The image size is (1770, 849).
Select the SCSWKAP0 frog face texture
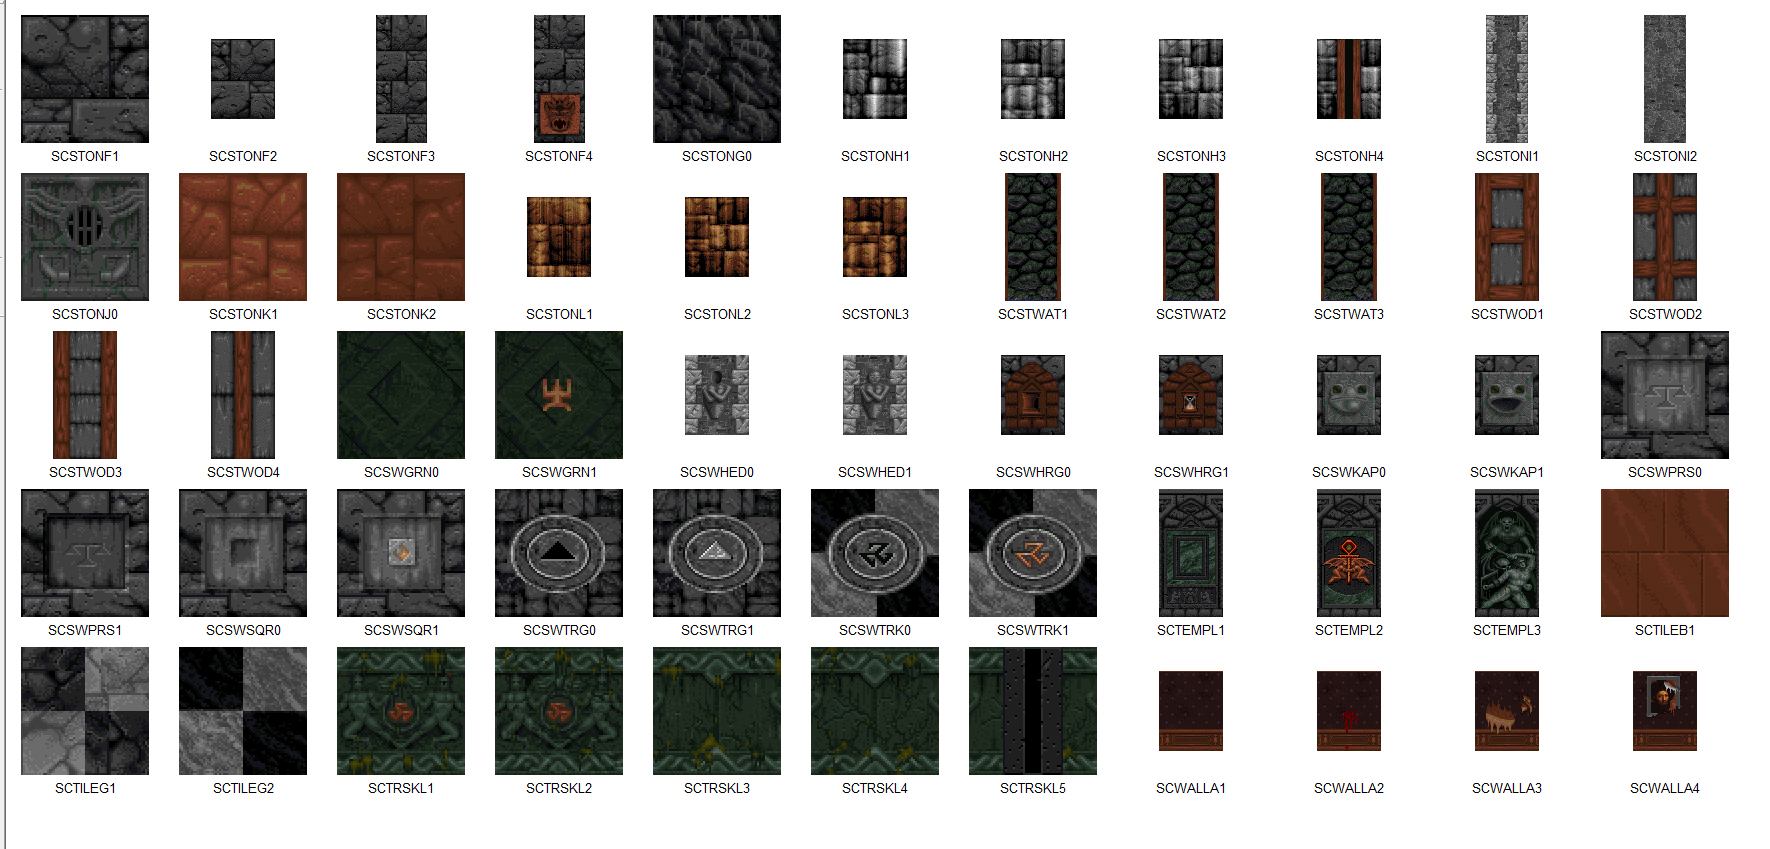1349,395
